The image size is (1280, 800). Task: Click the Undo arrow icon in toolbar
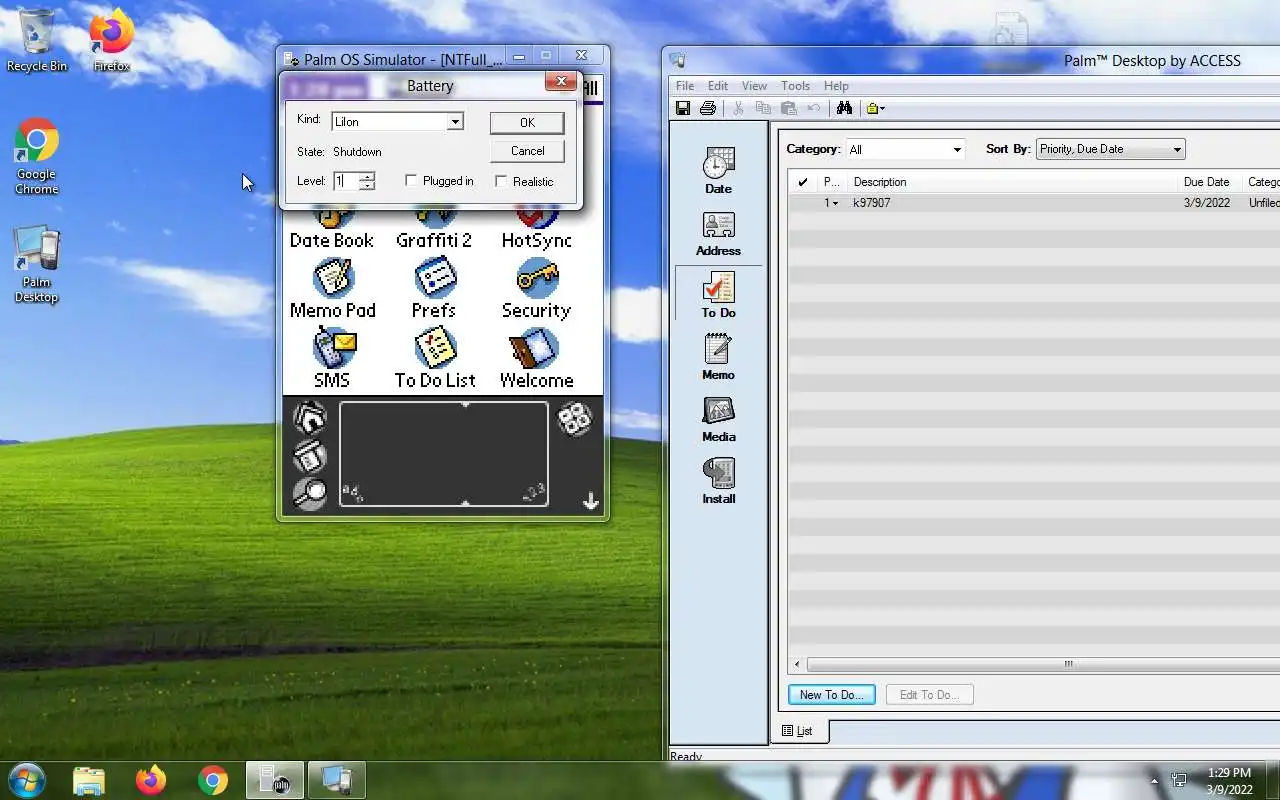(x=813, y=108)
